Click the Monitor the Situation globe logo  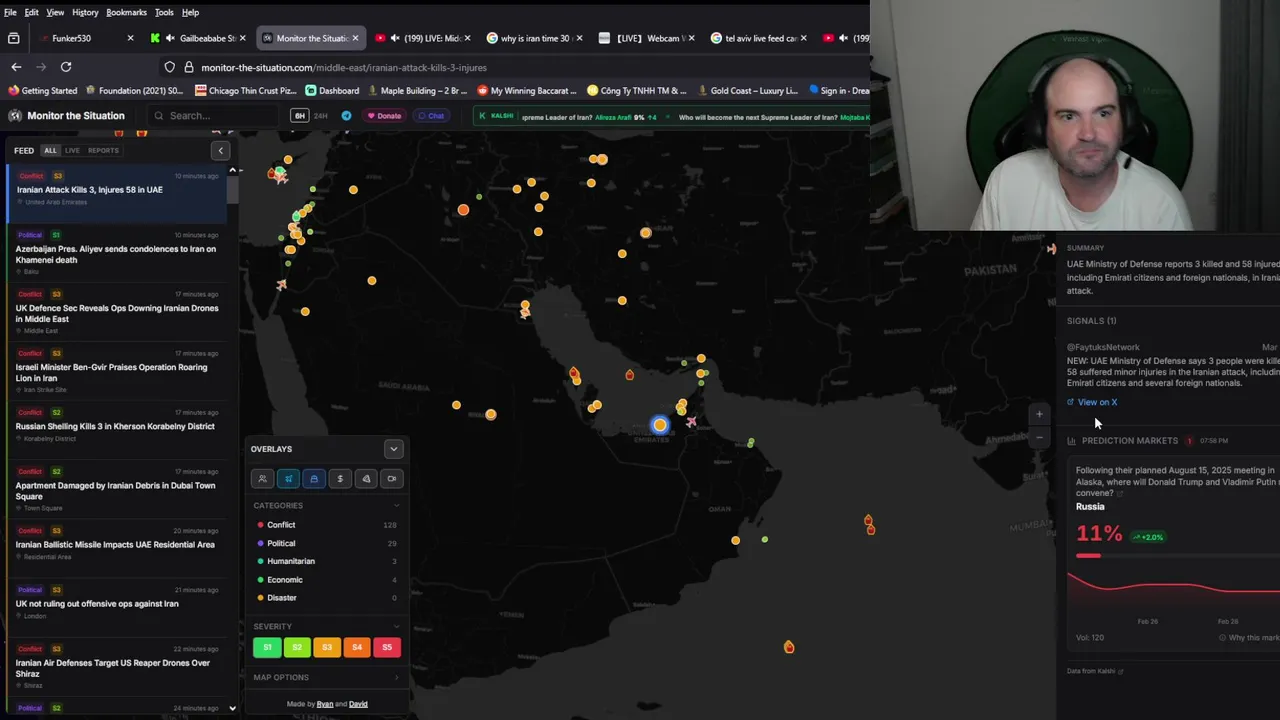point(15,116)
